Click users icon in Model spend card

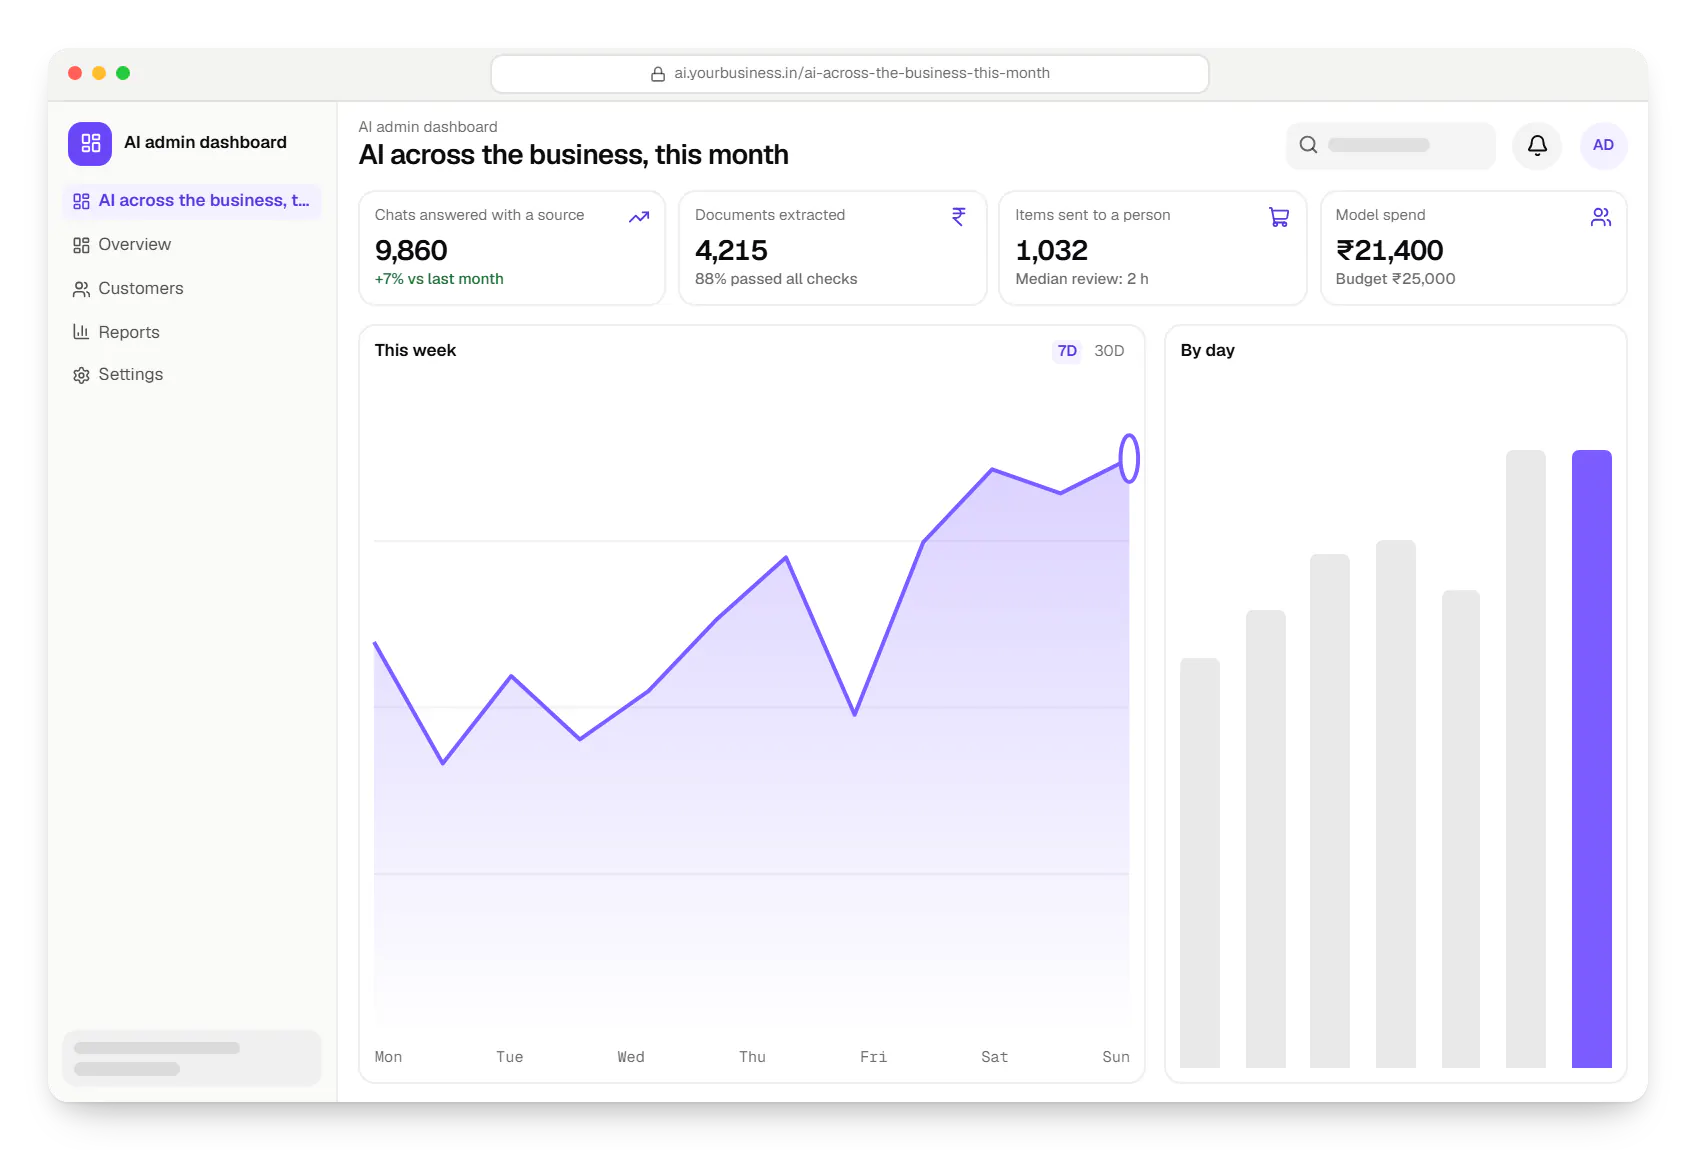pos(1601,217)
